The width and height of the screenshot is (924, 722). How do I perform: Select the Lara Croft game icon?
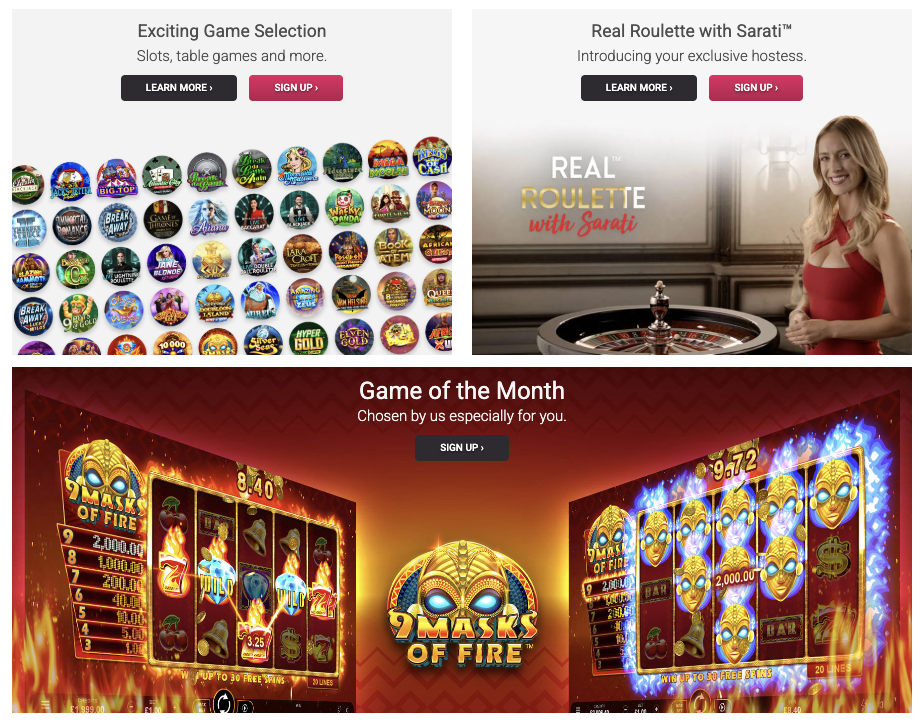[x=302, y=254]
